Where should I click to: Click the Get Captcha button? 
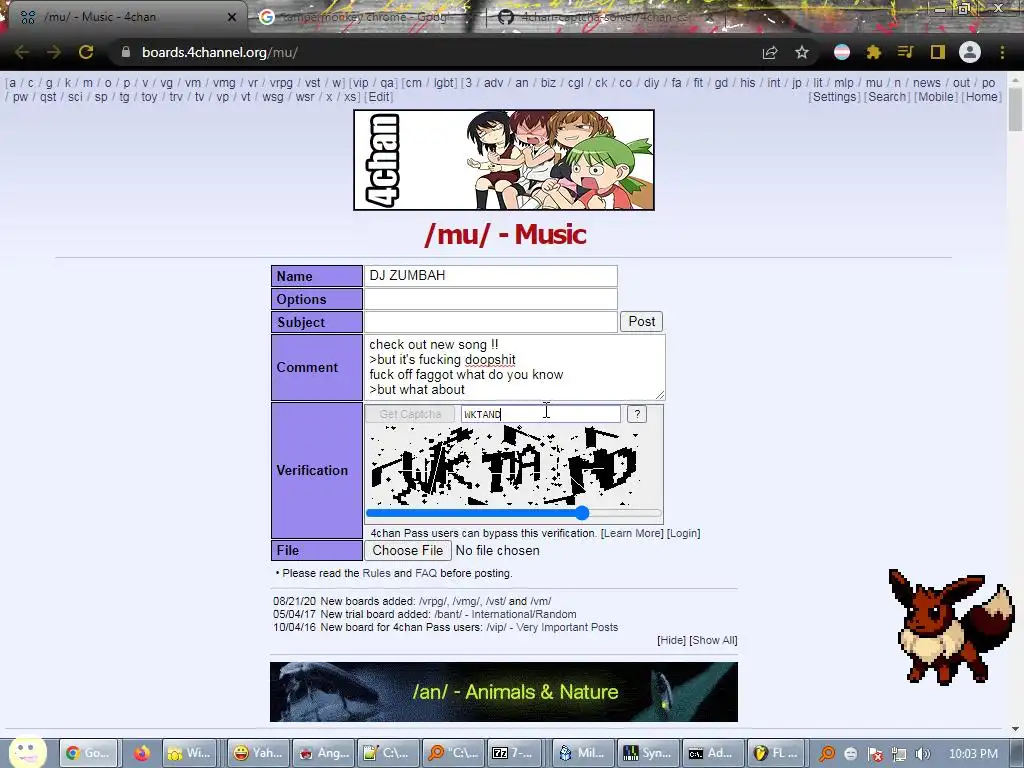[410, 414]
